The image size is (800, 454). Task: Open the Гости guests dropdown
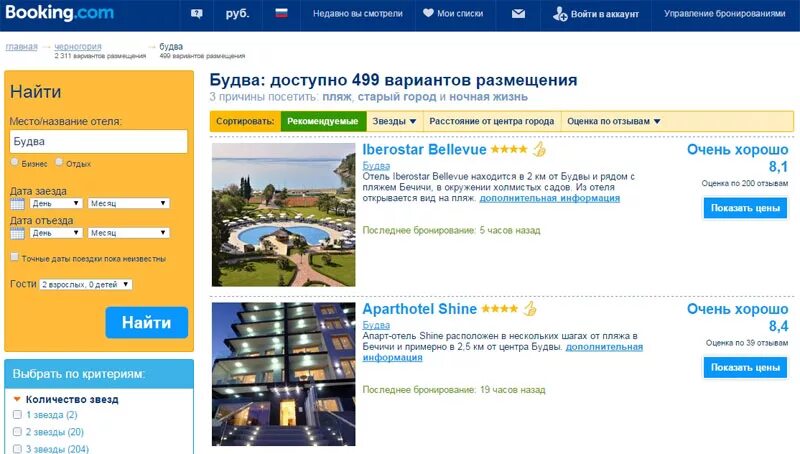click(85, 285)
